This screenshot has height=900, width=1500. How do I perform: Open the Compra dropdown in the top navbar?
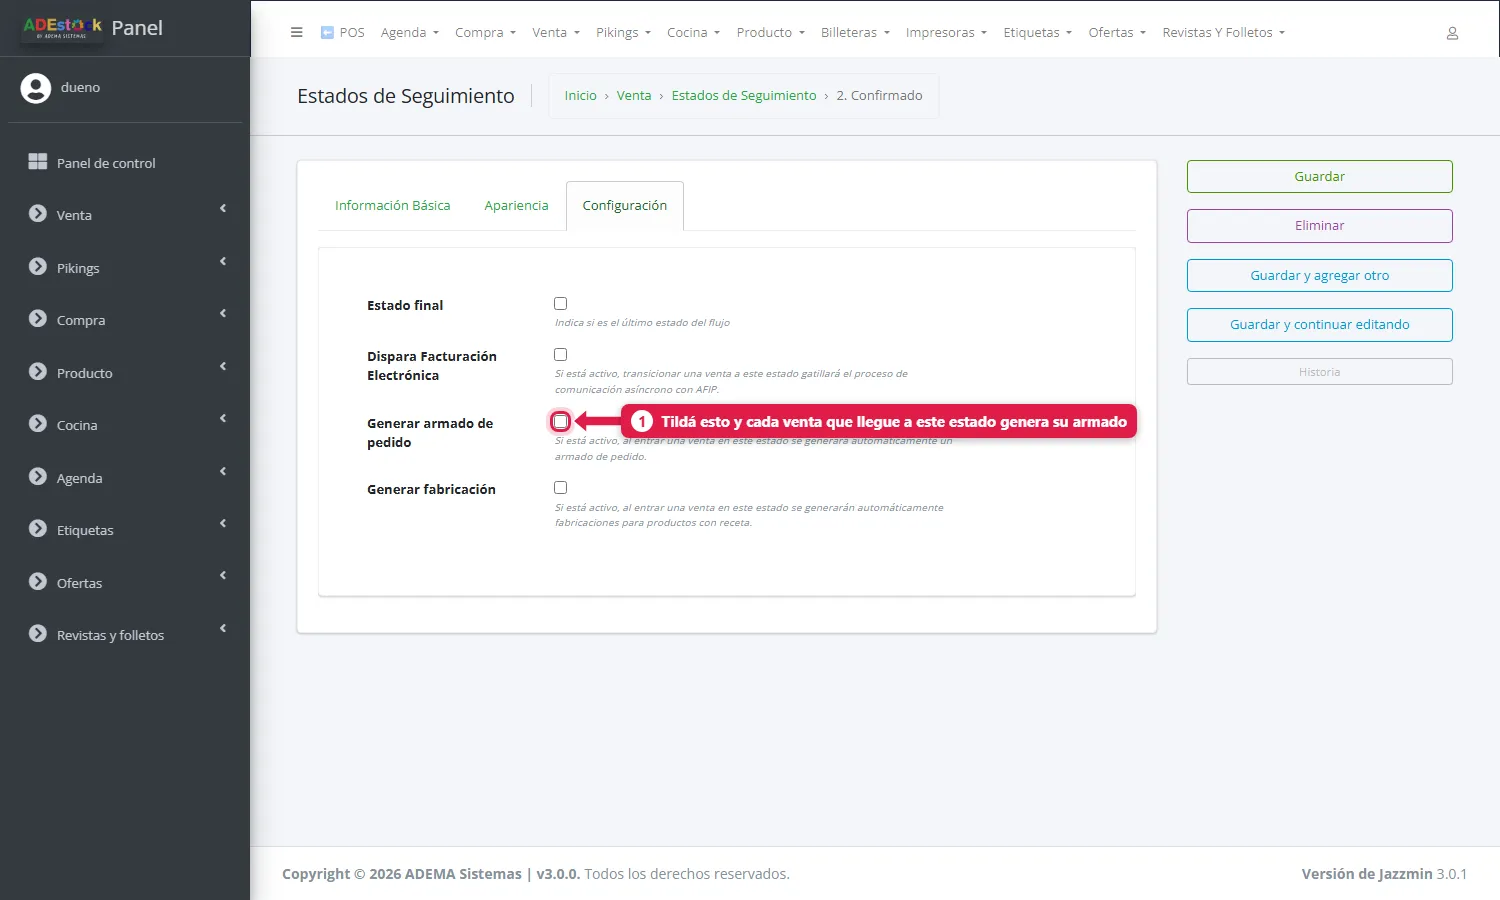pyautogui.click(x=485, y=33)
